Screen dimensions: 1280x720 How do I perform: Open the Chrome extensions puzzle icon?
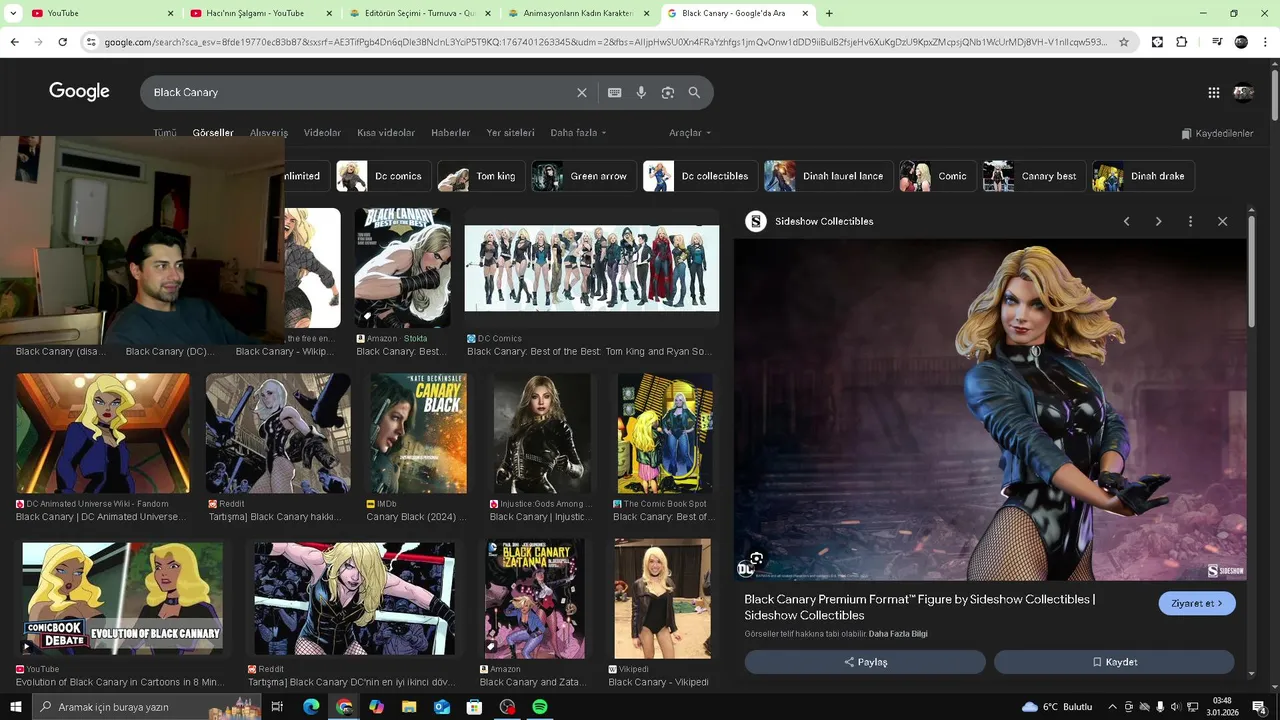click(1182, 42)
